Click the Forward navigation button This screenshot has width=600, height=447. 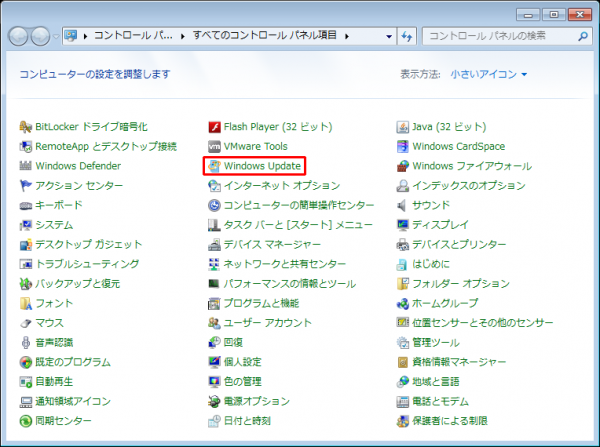click(x=40, y=36)
